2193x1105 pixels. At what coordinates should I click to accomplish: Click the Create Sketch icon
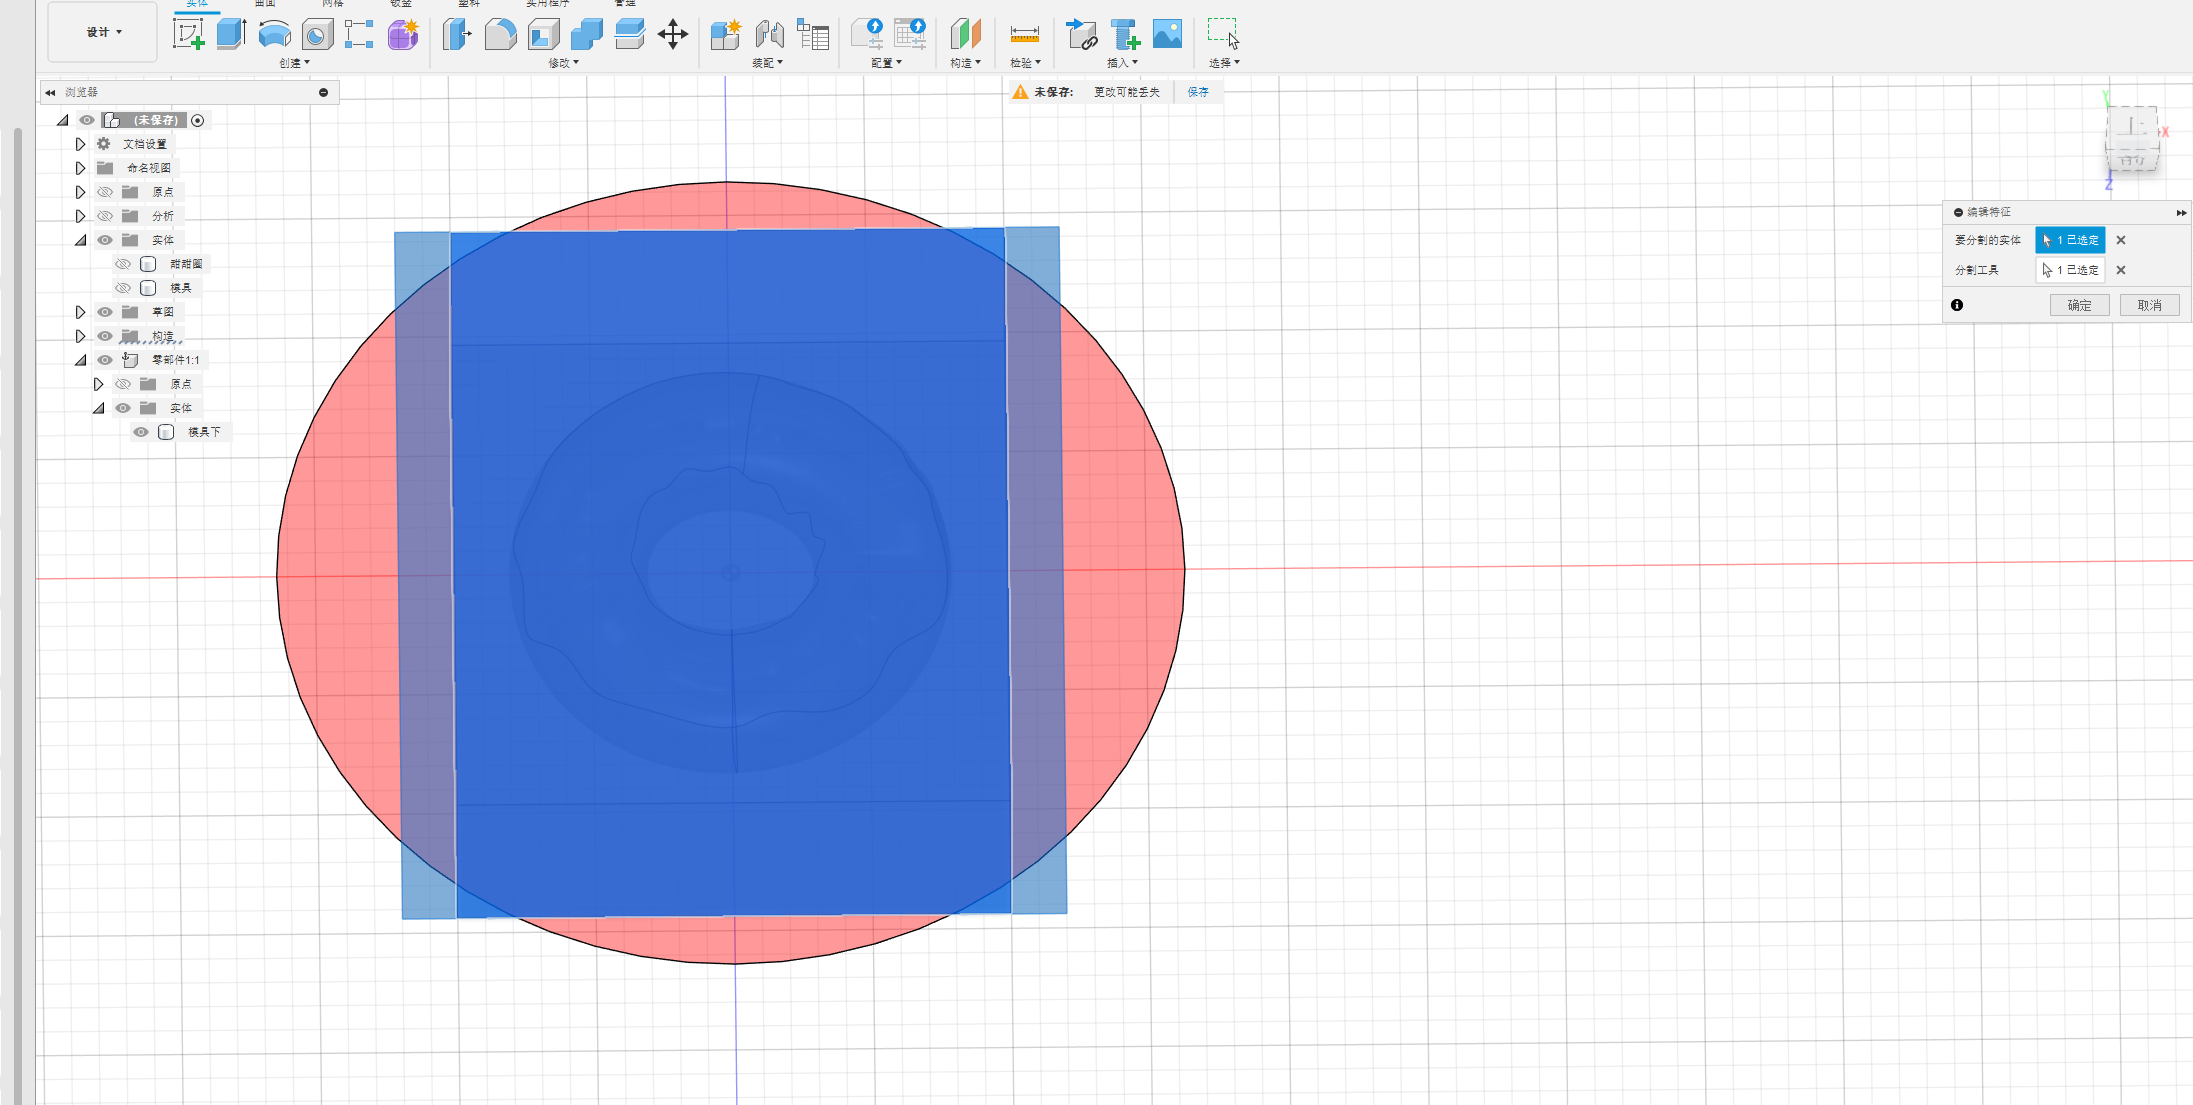pyautogui.click(x=188, y=34)
